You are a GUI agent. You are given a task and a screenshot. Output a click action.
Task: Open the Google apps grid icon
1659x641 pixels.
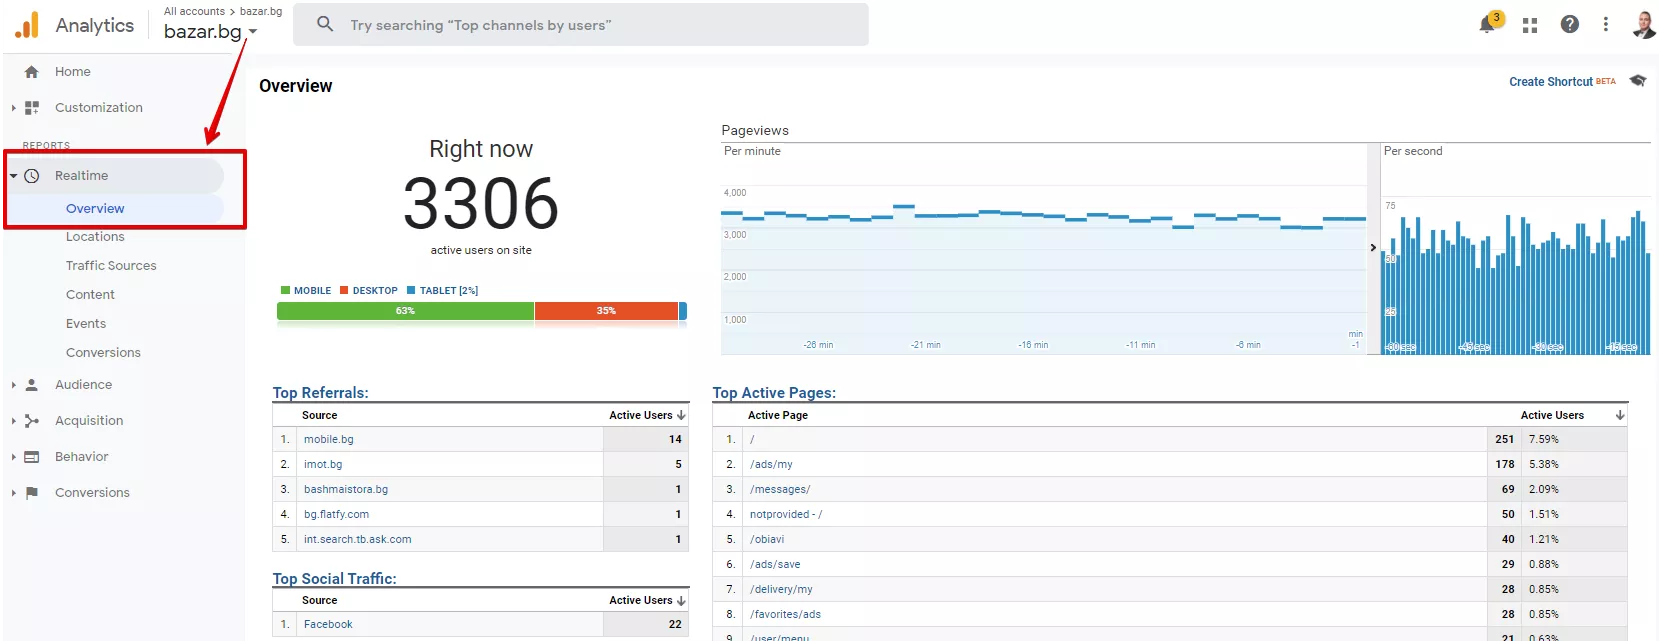pos(1530,25)
